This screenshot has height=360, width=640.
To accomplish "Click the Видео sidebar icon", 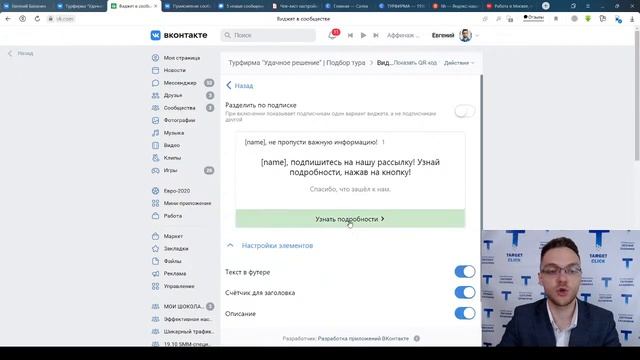I will coord(155,145).
